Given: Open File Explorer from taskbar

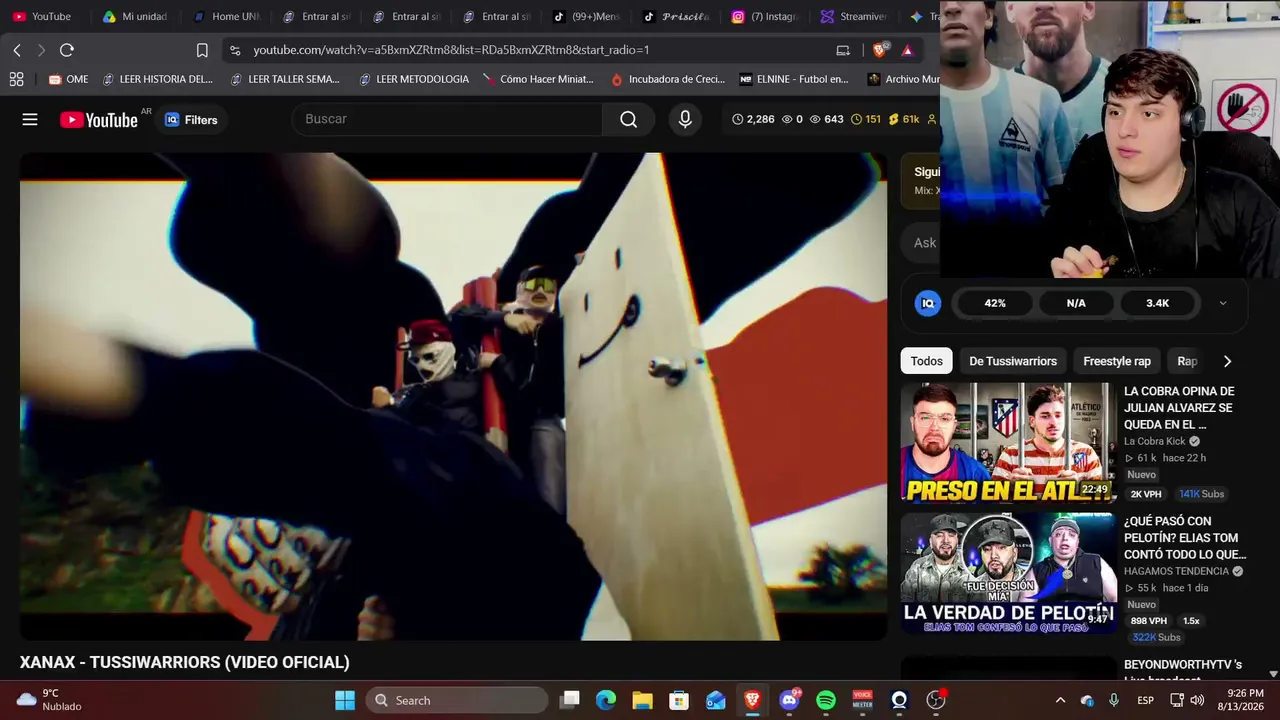Looking at the screenshot, I should 642,700.
